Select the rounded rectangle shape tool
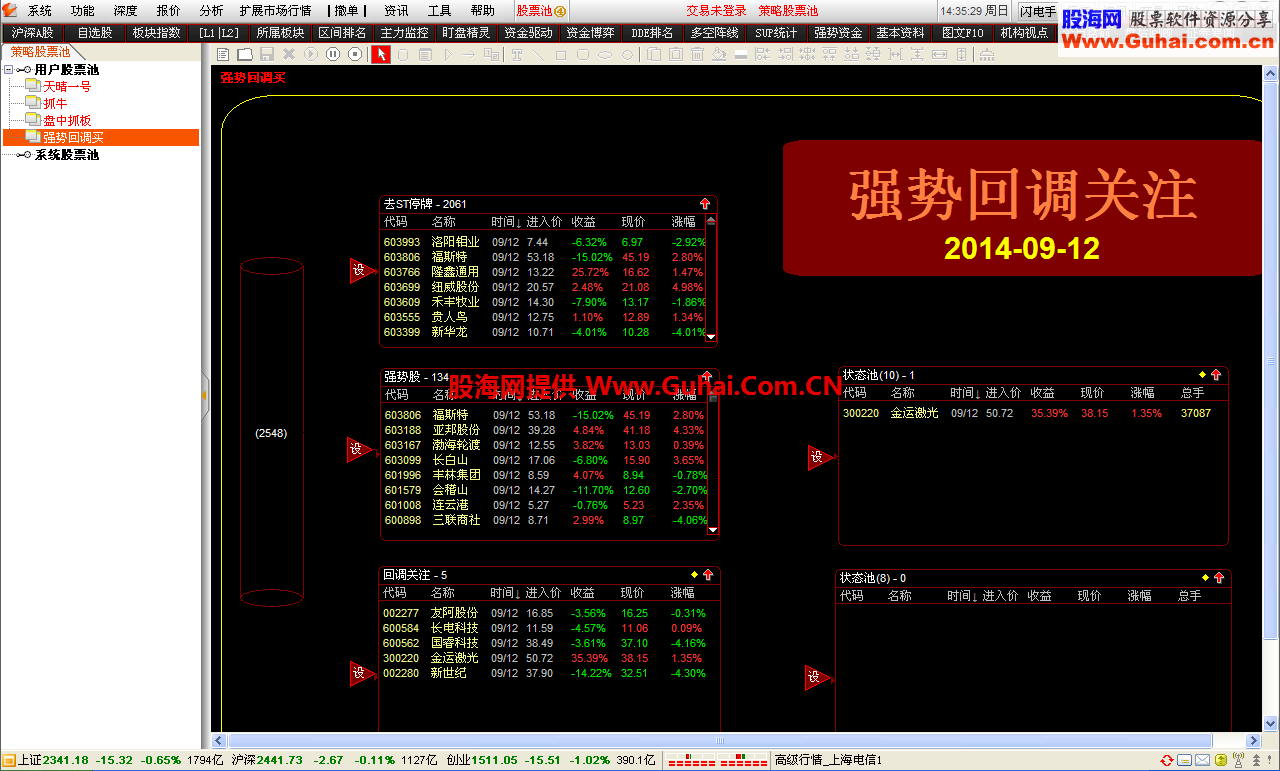This screenshot has width=1280, height=771. click(583, 54)
